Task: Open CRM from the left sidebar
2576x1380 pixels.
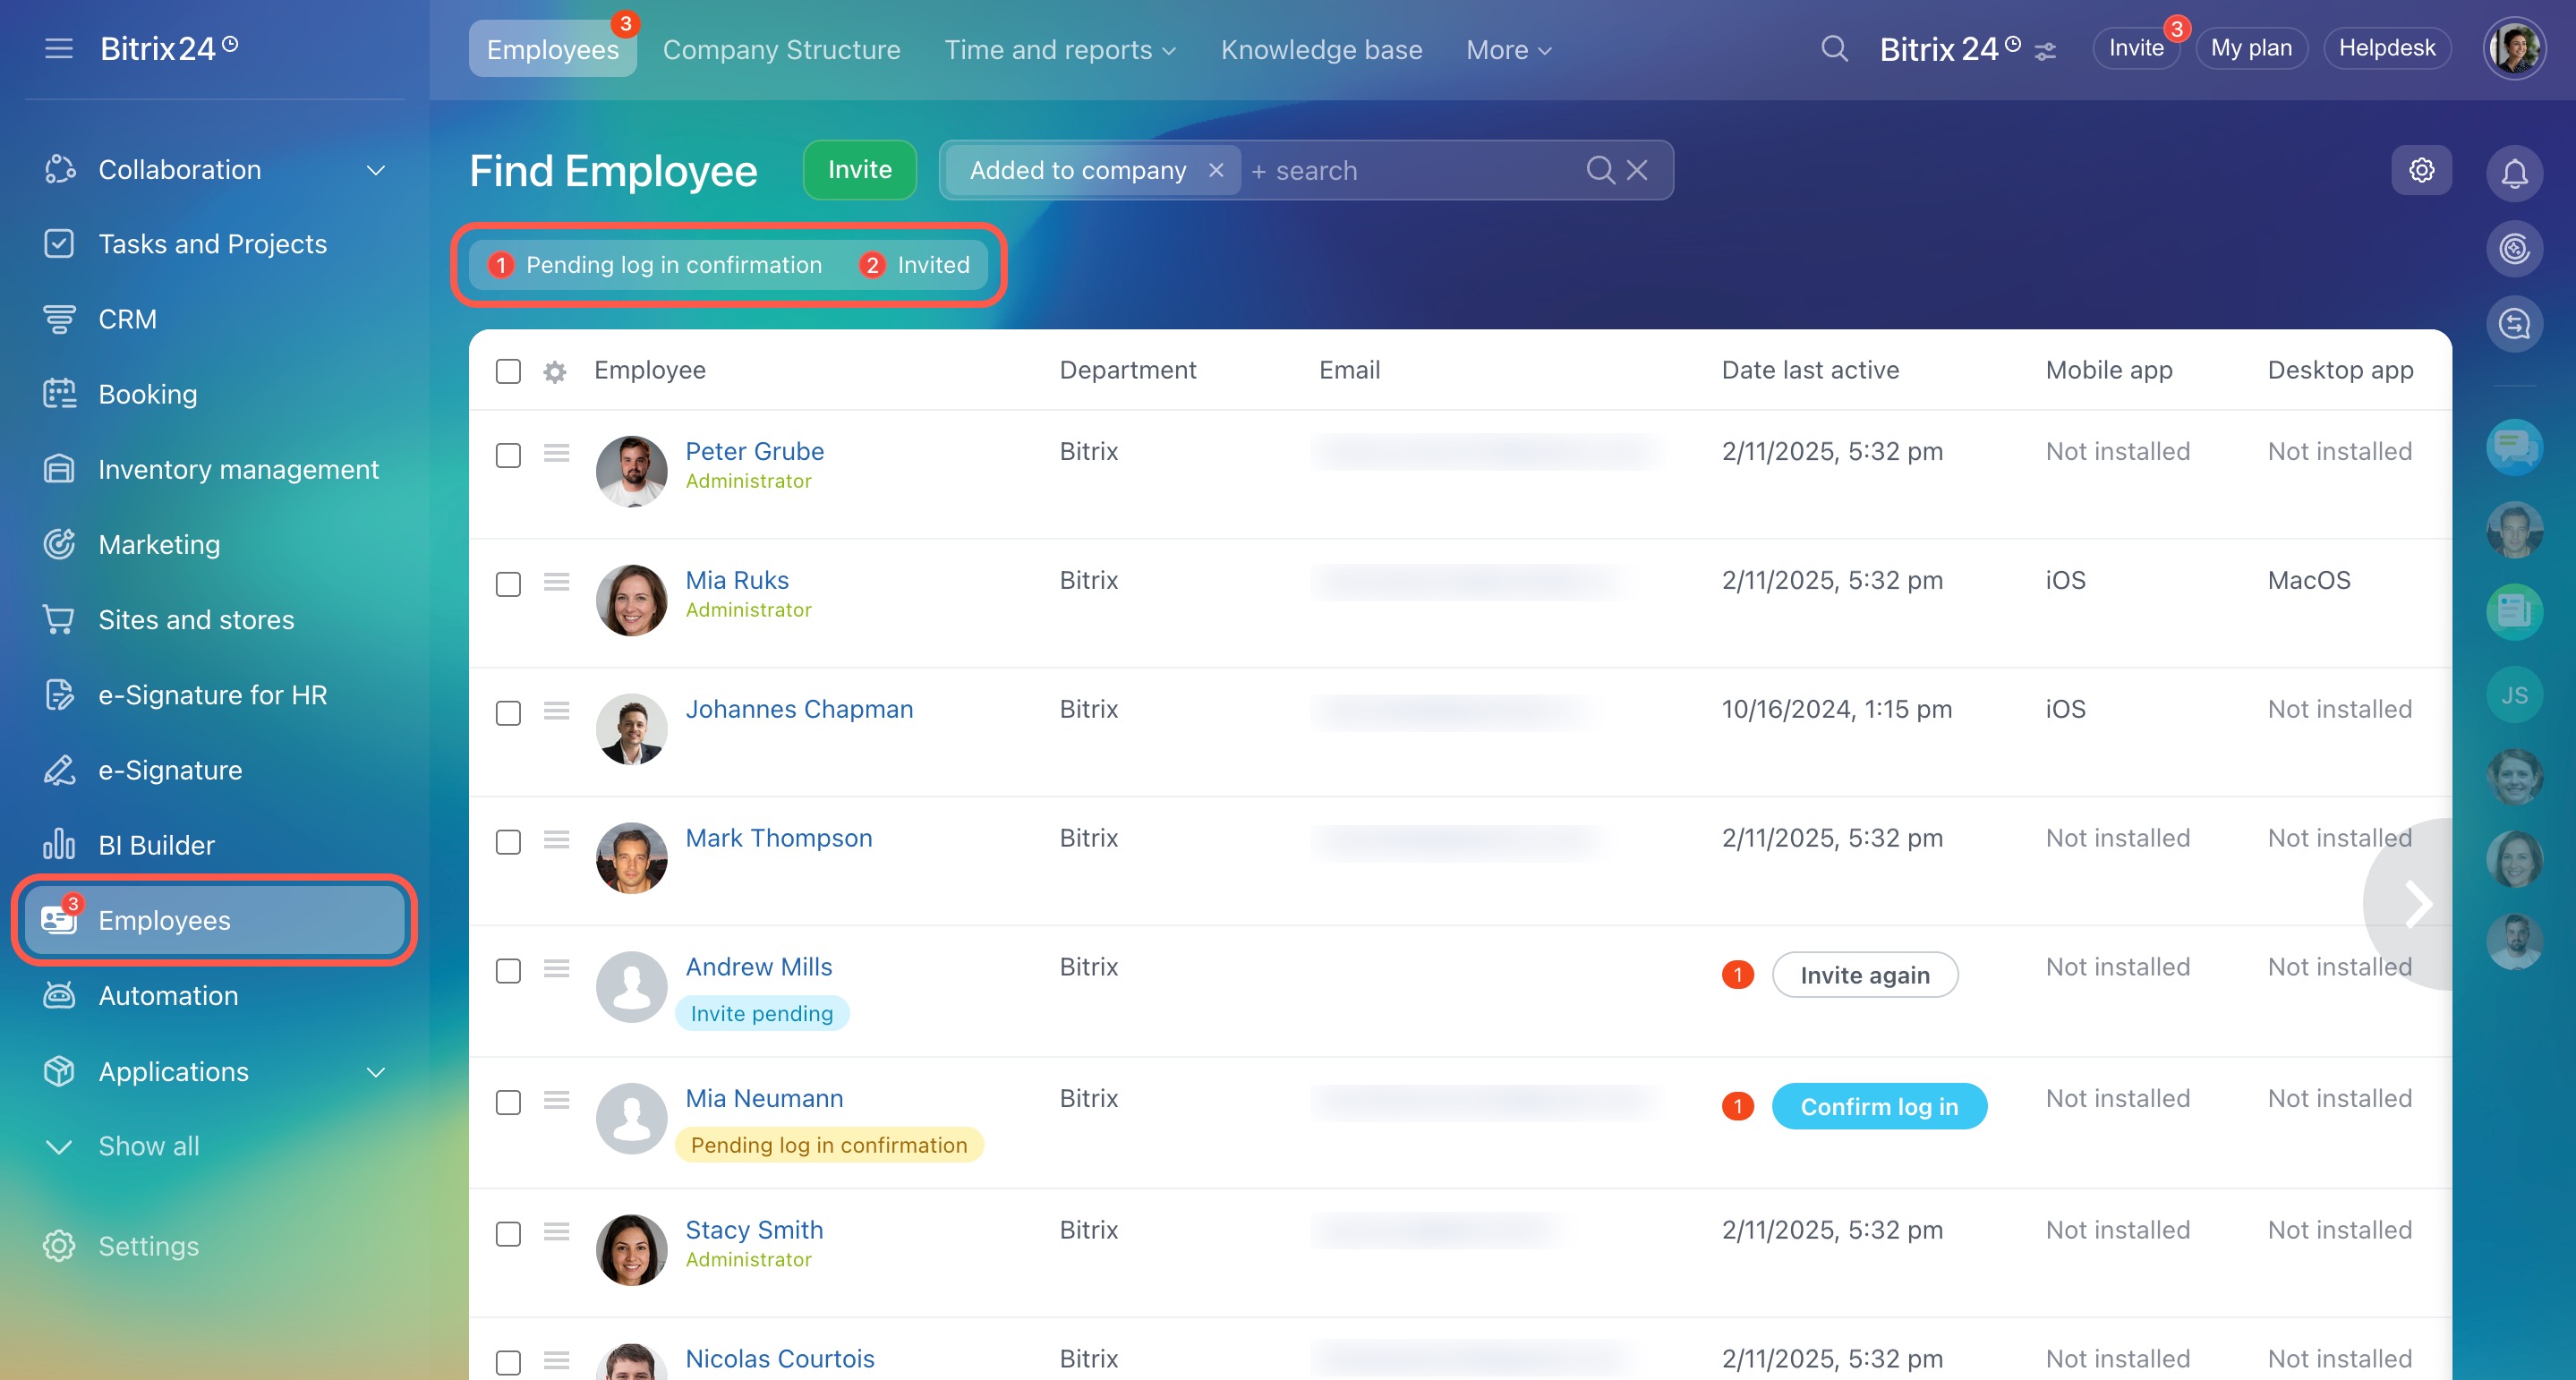Action: click(127, 319)
